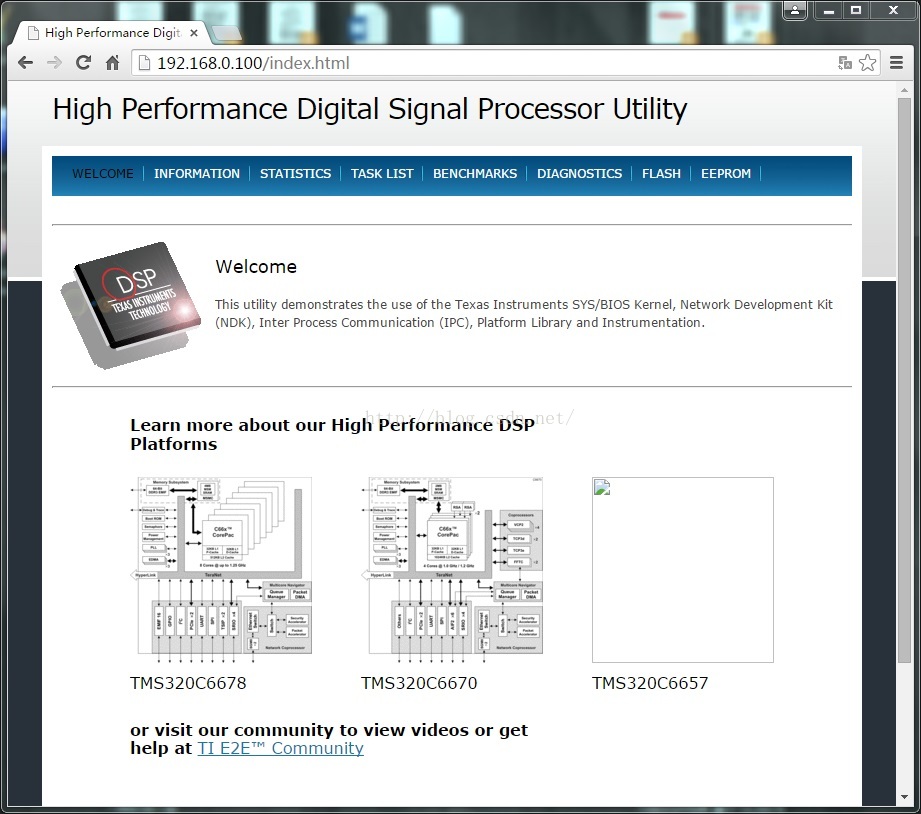The height and width of the screenshot is (814, 921).
Task: Open the Chrome hamburger menu
Action: [x=896, y=62]
